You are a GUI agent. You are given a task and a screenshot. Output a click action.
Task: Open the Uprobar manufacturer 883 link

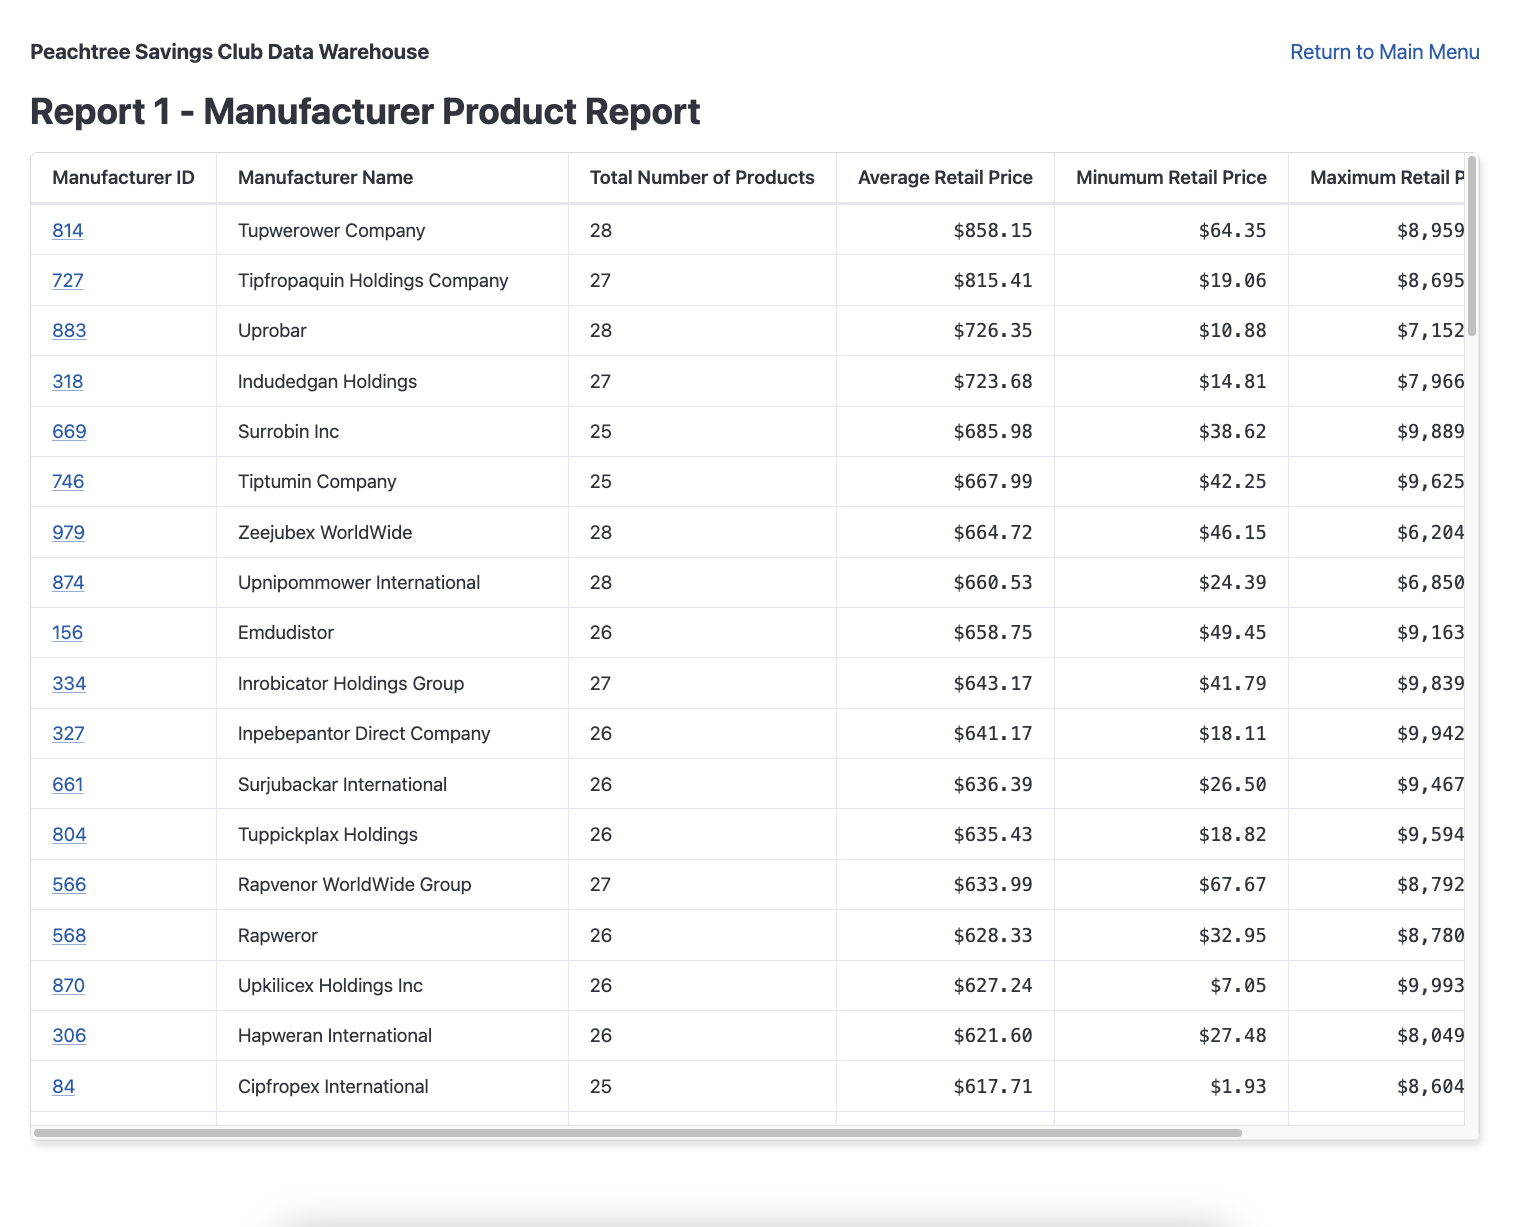coord(68,330)
